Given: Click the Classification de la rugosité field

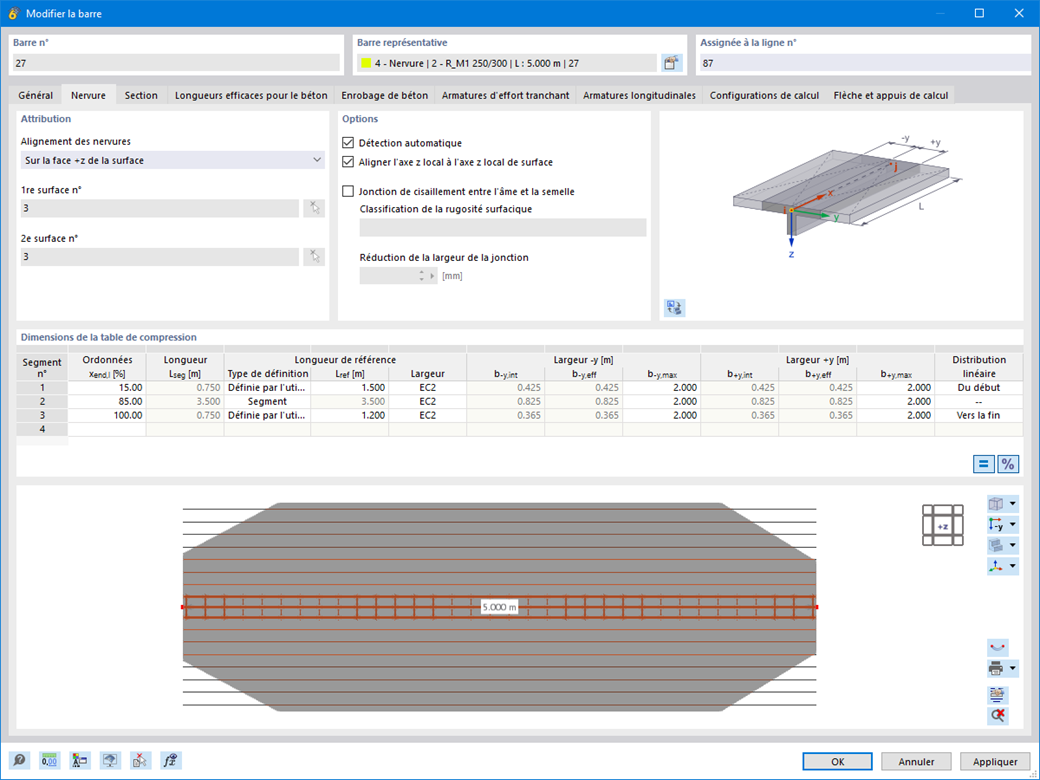Looking at the screenshot, I should click(503, 228).
